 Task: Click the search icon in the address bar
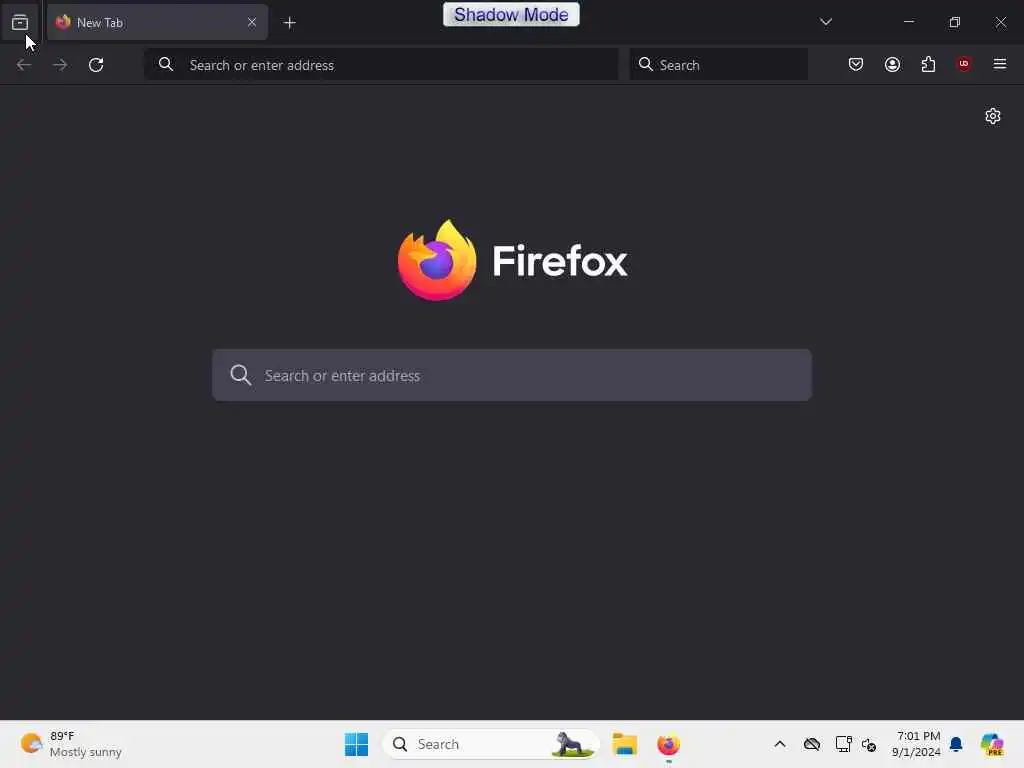click(166, 64)
